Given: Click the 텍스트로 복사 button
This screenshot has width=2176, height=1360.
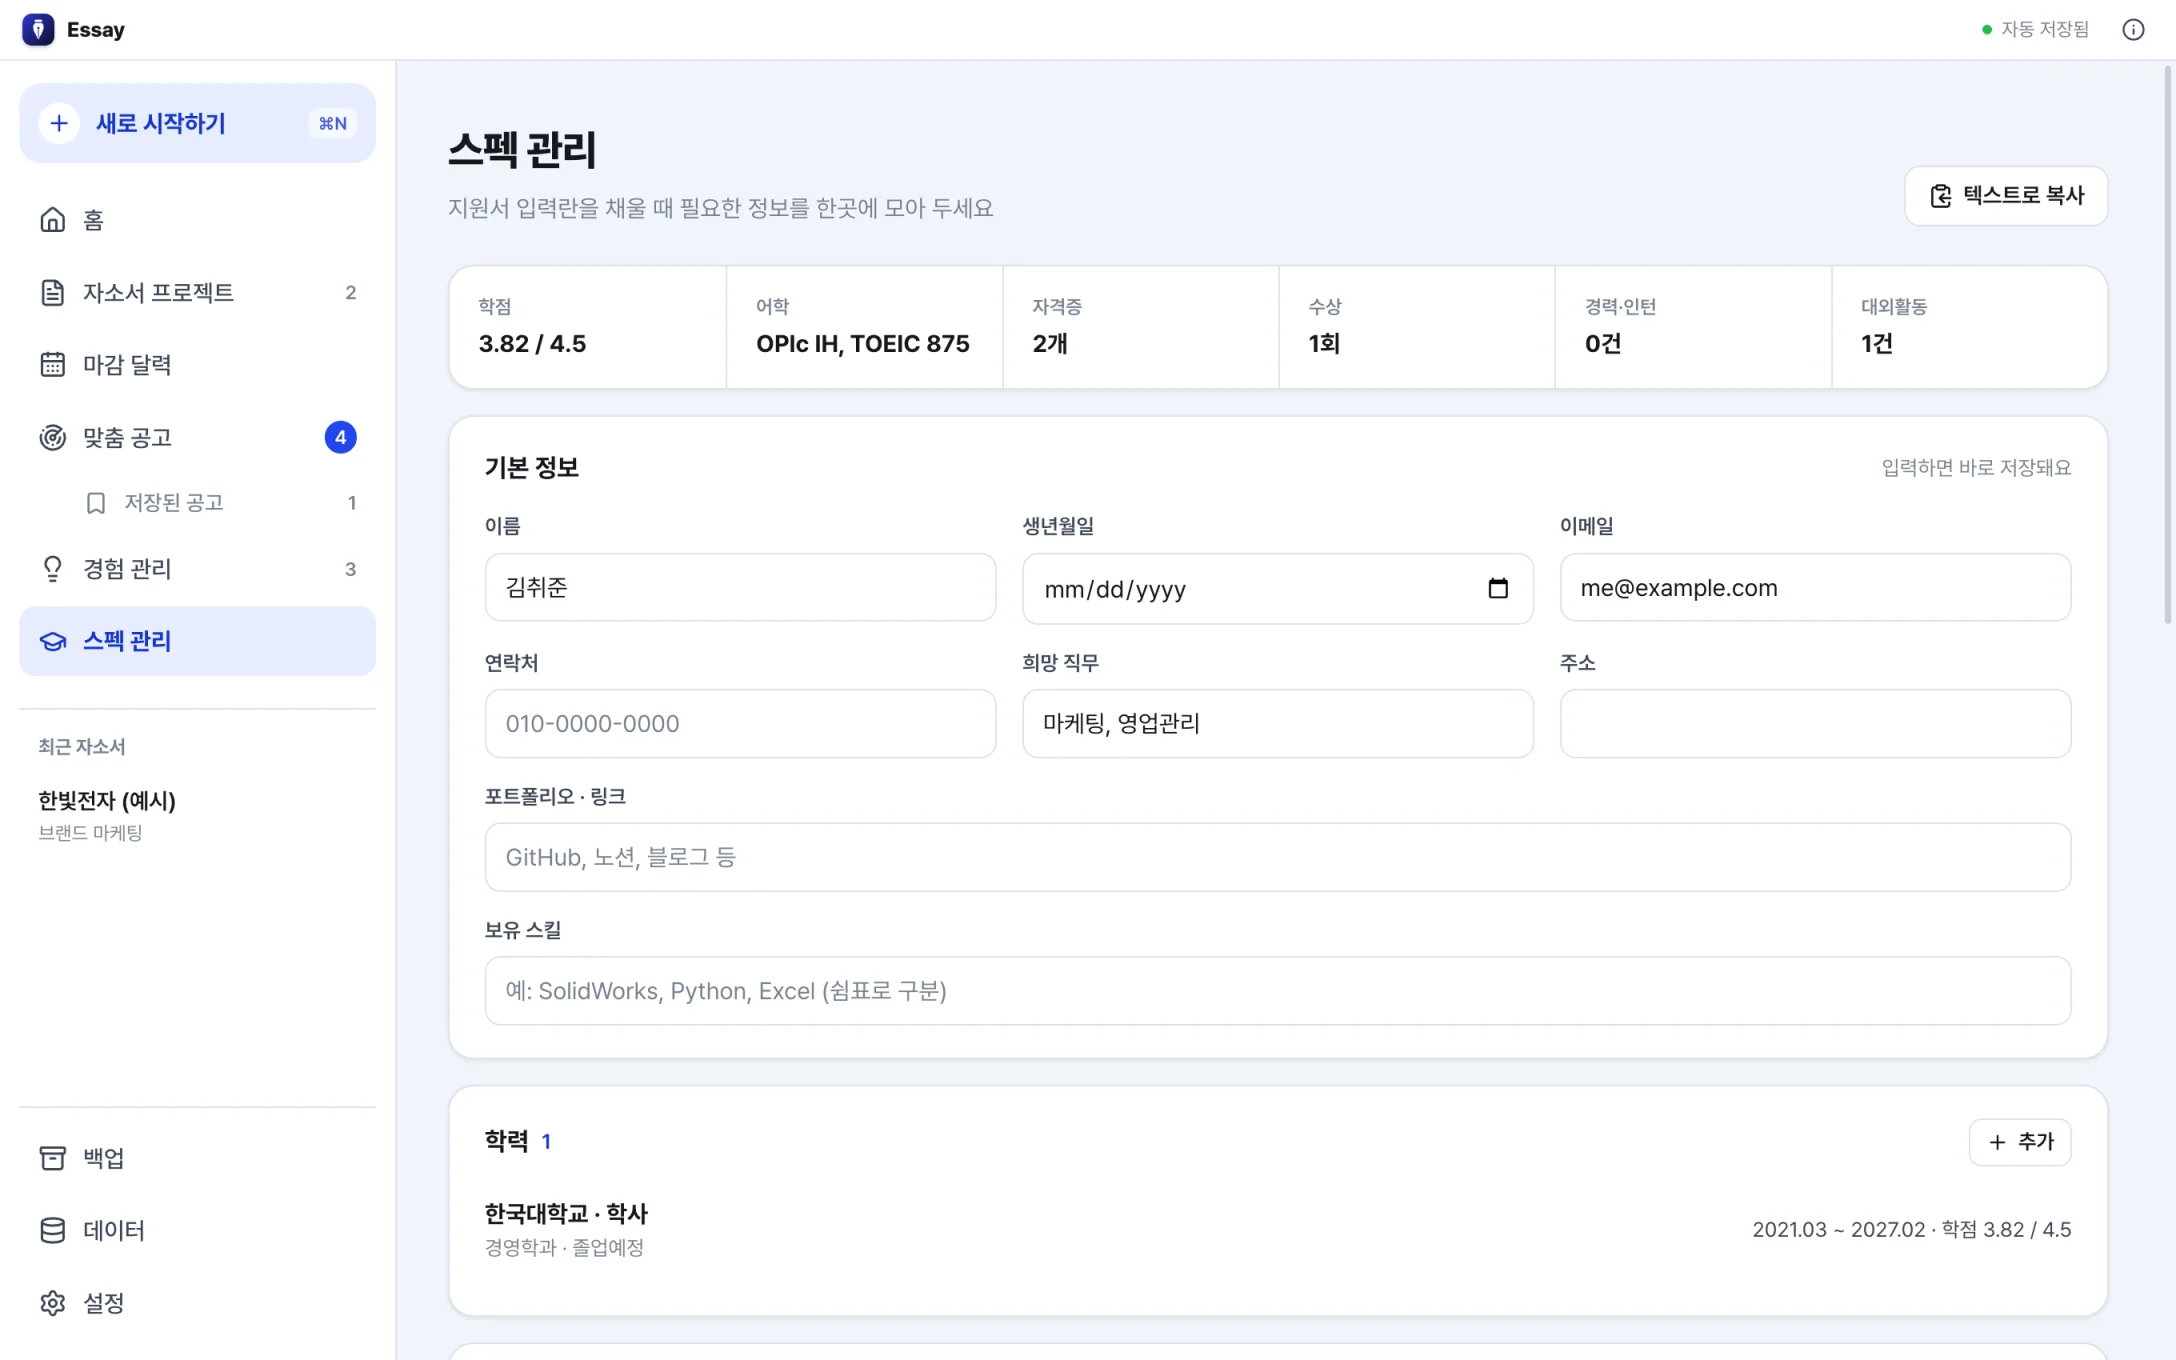Looking at the screenshot, I should tap(2006, 196).
